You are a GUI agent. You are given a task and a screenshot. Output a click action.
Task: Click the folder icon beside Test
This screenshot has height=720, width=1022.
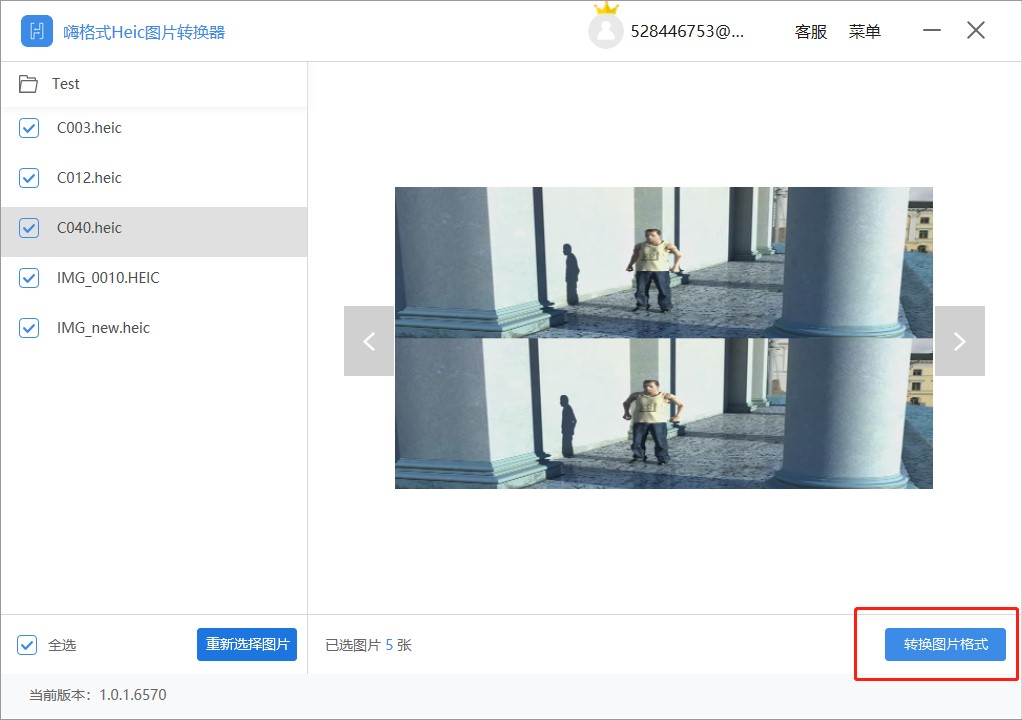28,83
